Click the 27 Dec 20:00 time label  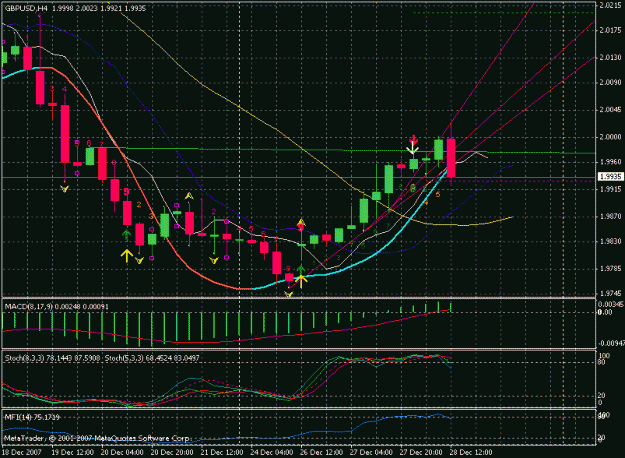[421, 452]
